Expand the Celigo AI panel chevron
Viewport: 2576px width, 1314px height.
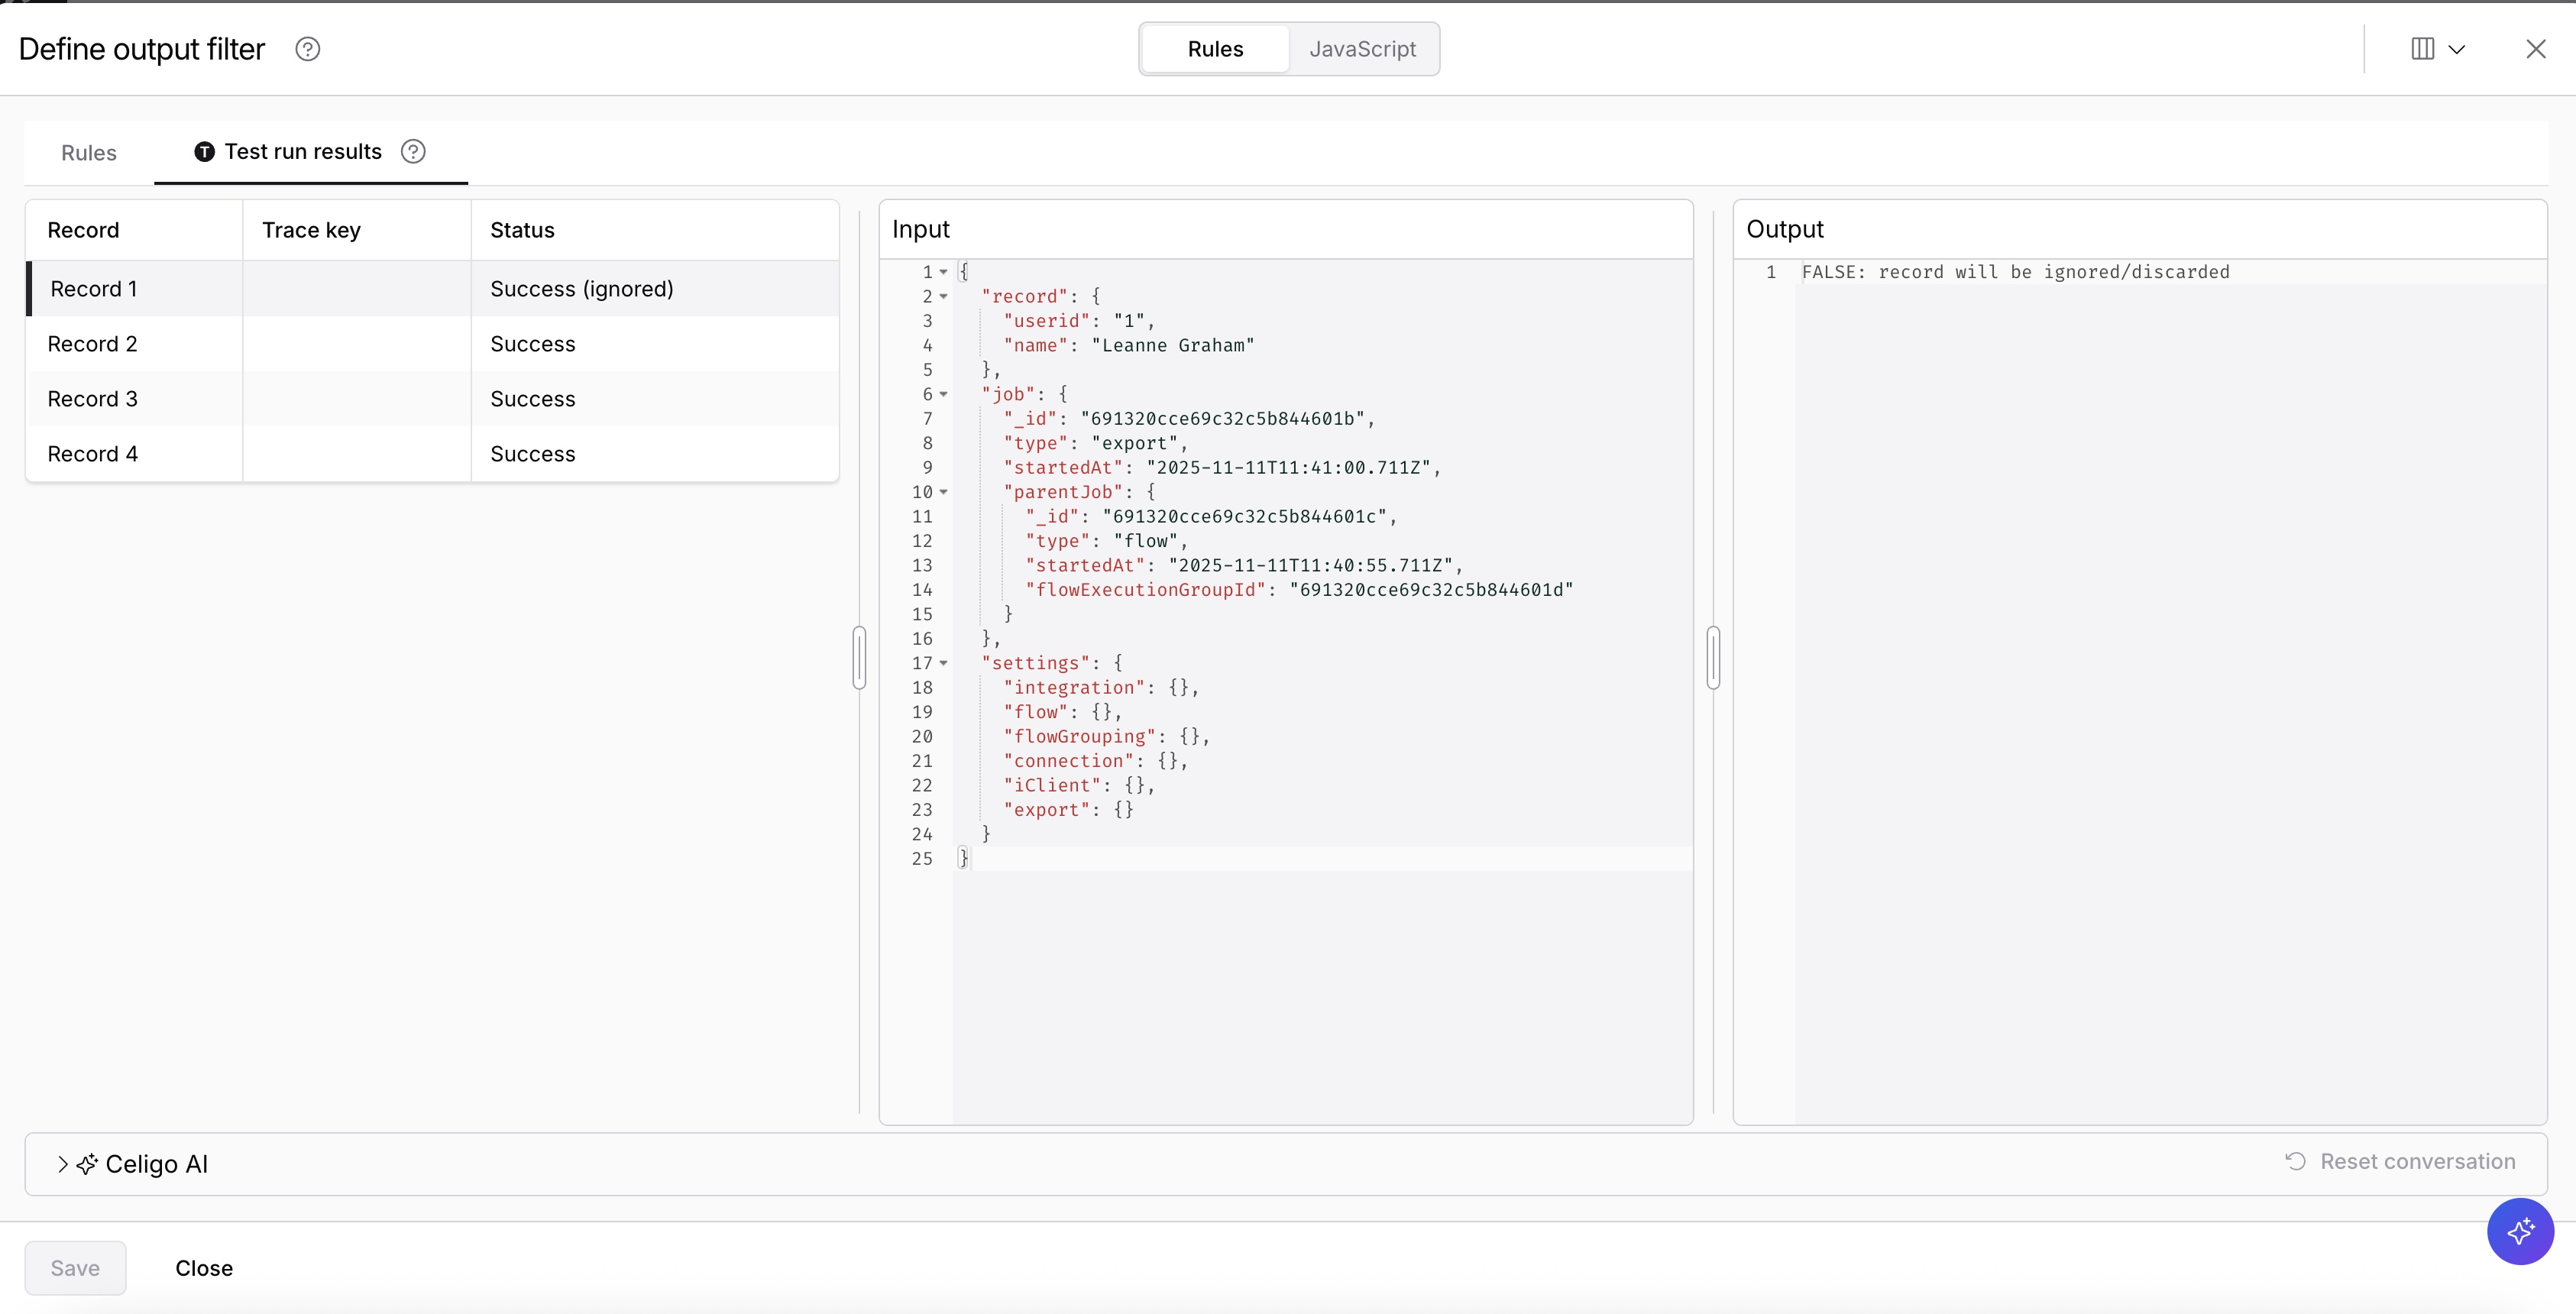click(62, 1164)
